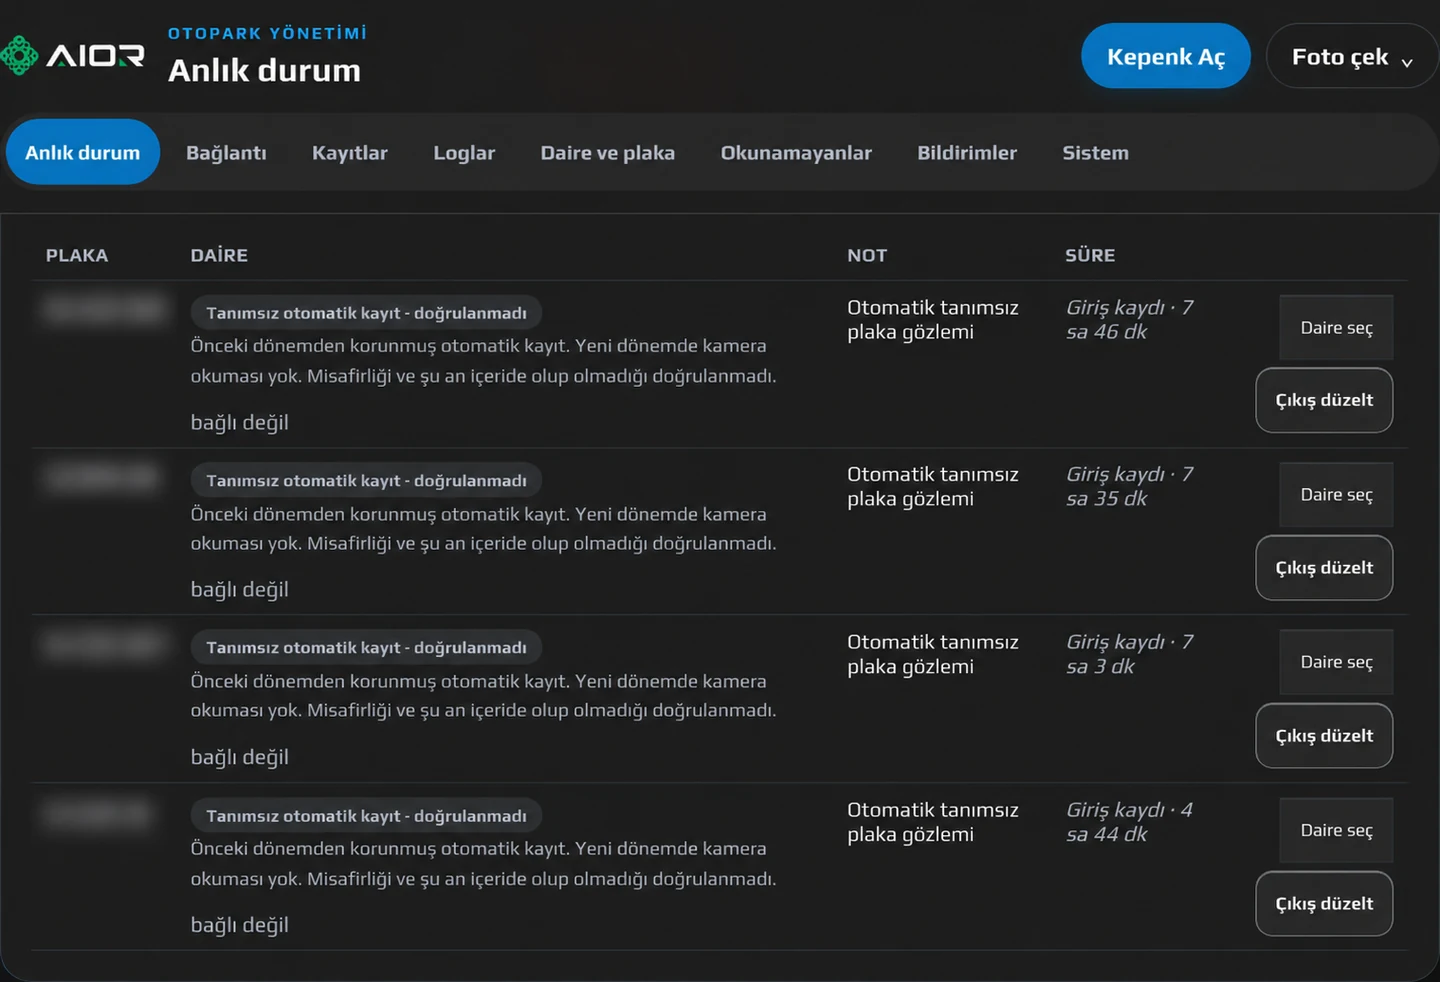This screenshot has height=982, width=1440.
Task: Open the Foto çek dropdown arrow
Action: click(1406, 60)
